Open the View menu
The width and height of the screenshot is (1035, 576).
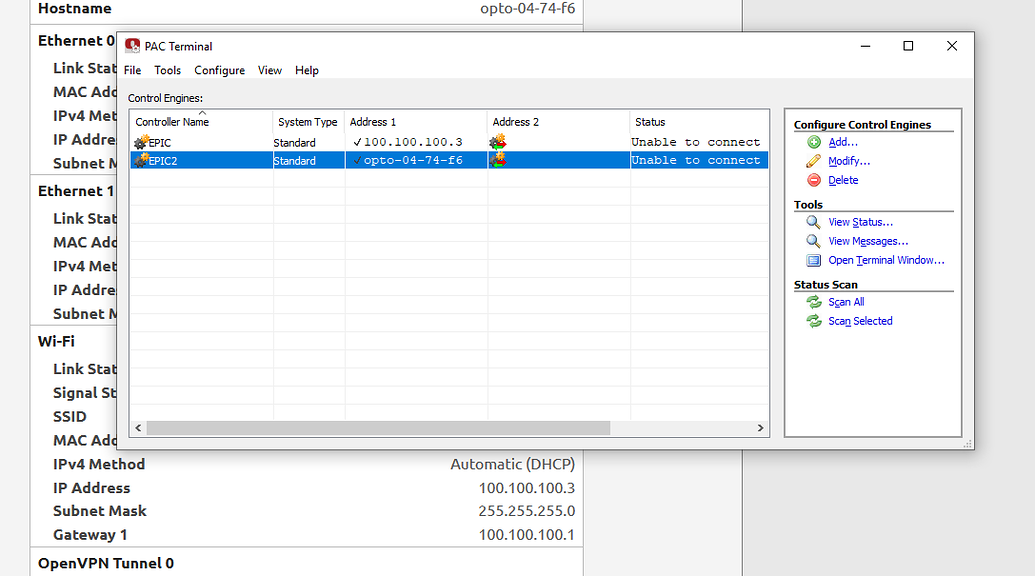269,70
